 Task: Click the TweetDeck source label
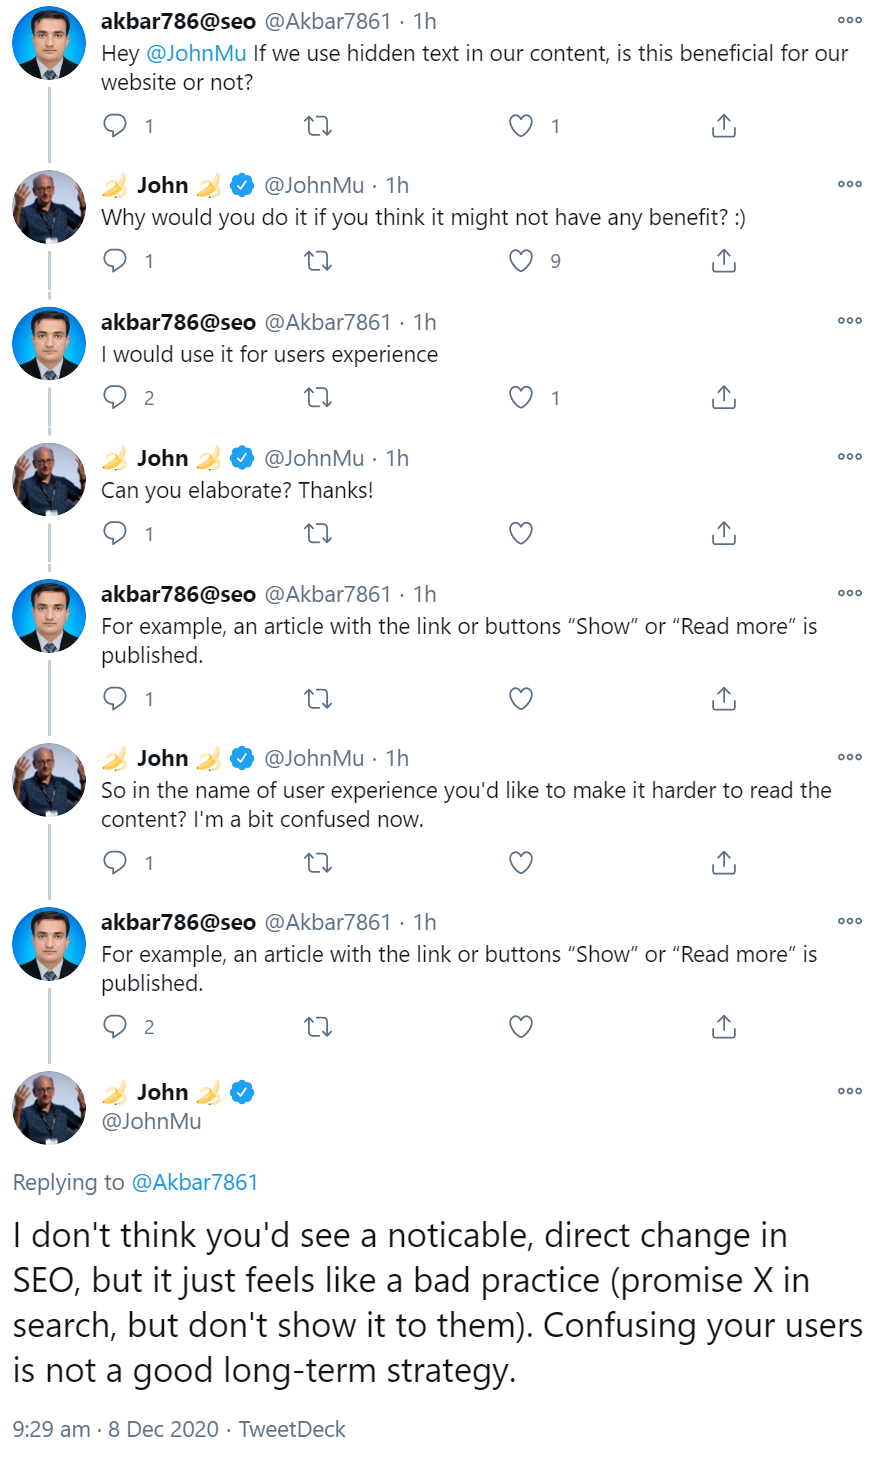(292, 1429)
